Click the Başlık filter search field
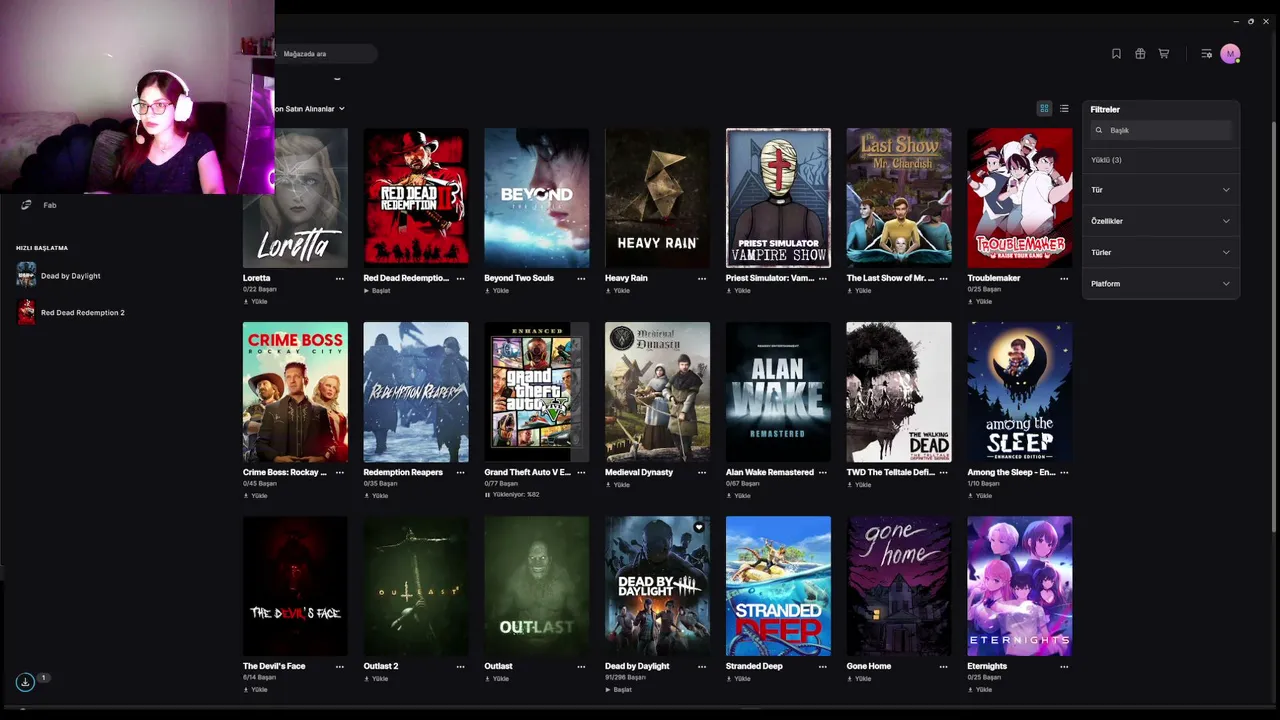 (x=1161, y=130)
